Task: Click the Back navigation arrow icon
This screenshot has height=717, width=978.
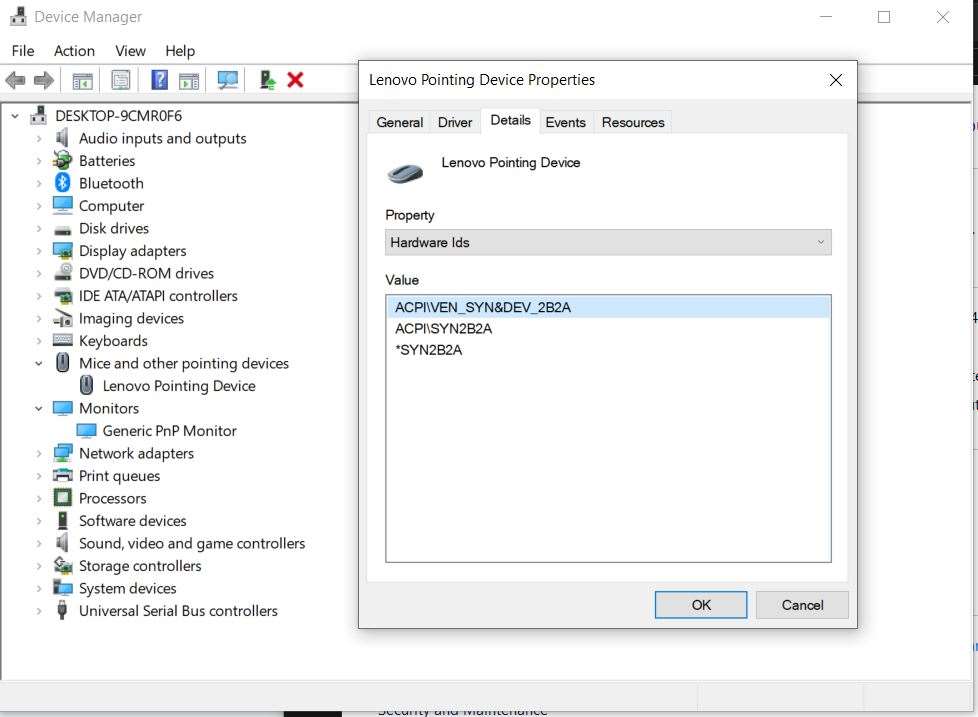Action: click(15, 80)
